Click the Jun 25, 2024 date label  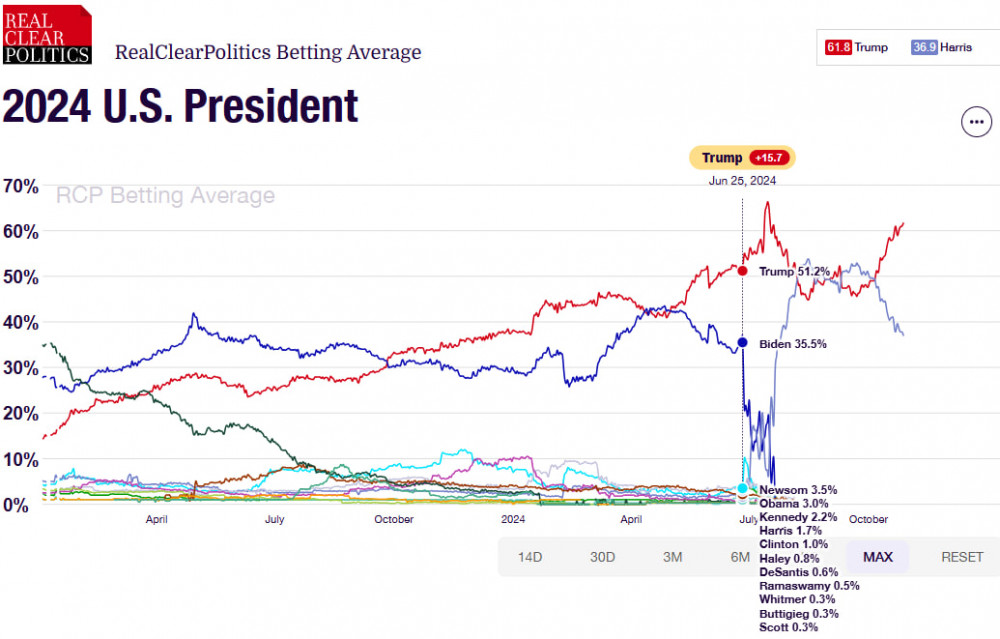(x=742, y=181)
